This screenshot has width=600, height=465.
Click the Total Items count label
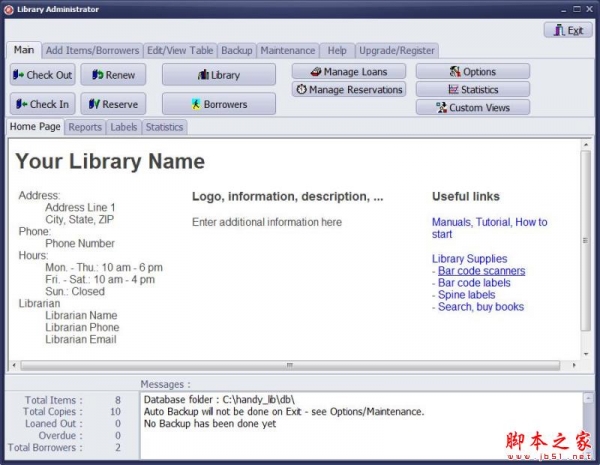click(x=53, y=400)
